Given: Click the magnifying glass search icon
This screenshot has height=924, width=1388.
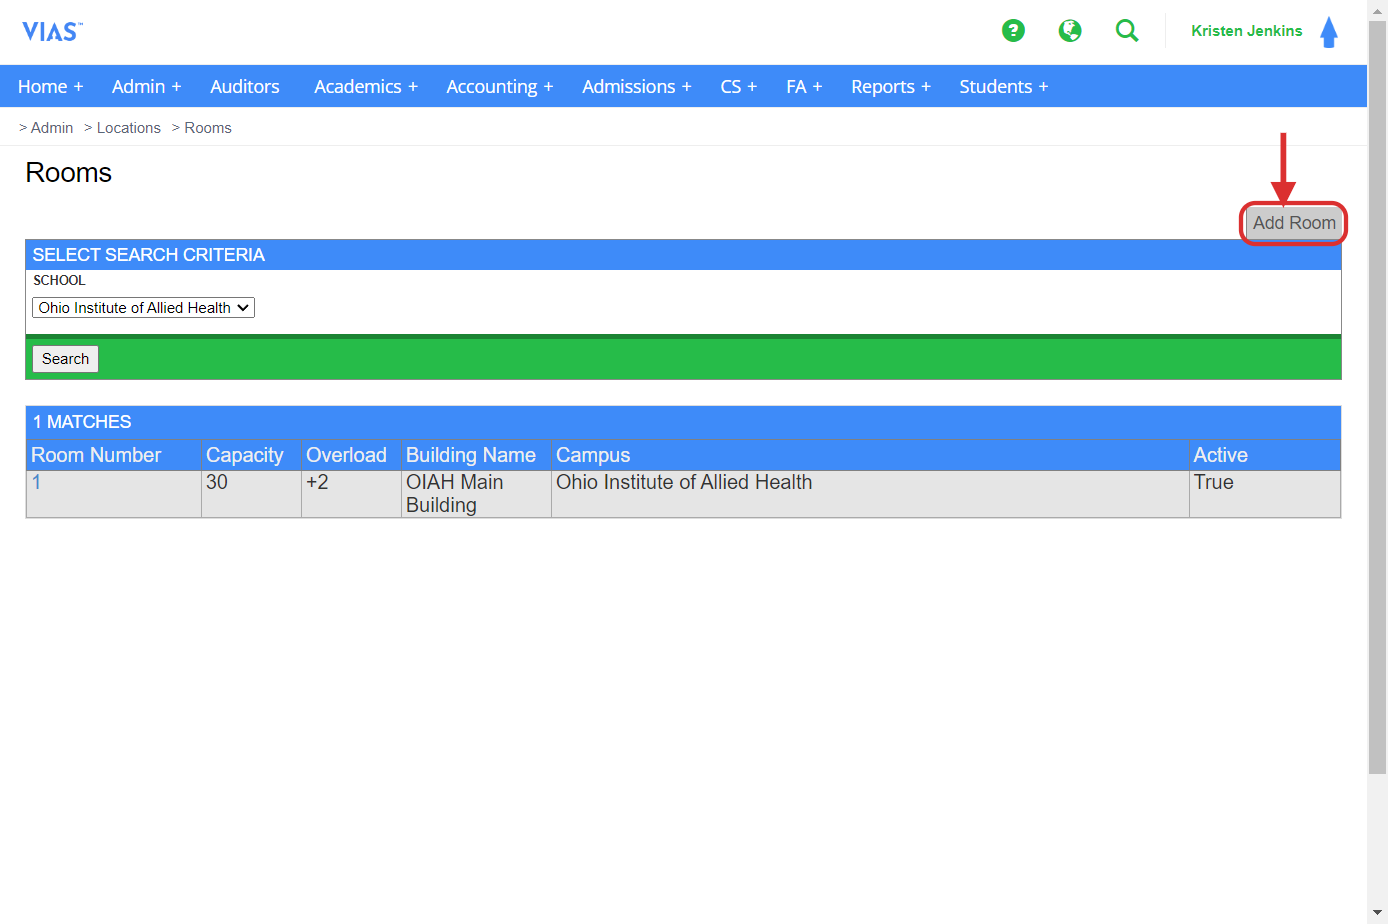Looking at the screenshot, I should tap(1127, 31).
